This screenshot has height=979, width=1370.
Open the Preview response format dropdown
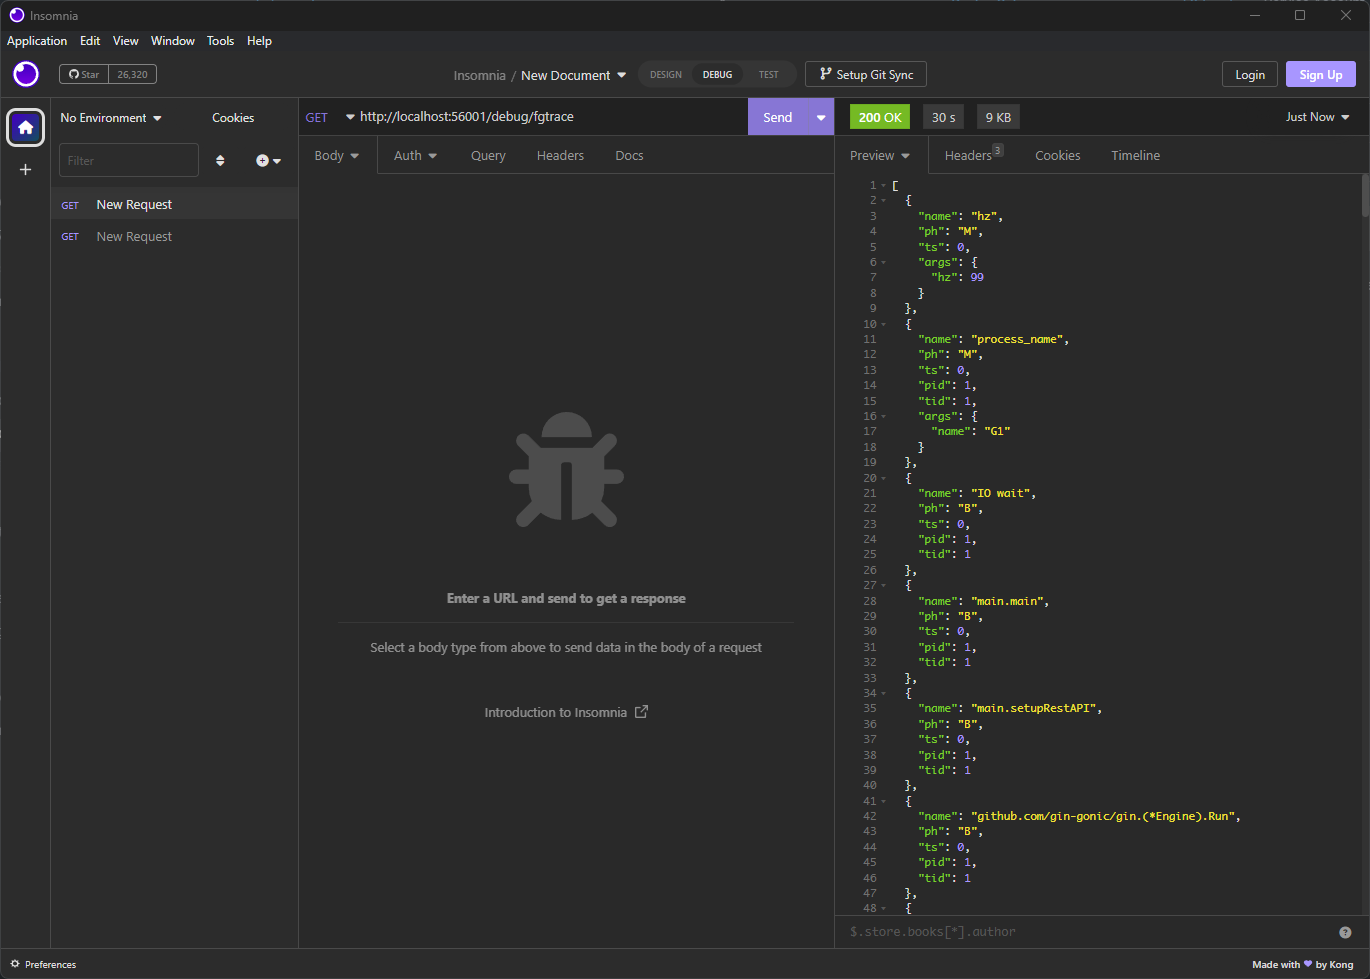880,156
